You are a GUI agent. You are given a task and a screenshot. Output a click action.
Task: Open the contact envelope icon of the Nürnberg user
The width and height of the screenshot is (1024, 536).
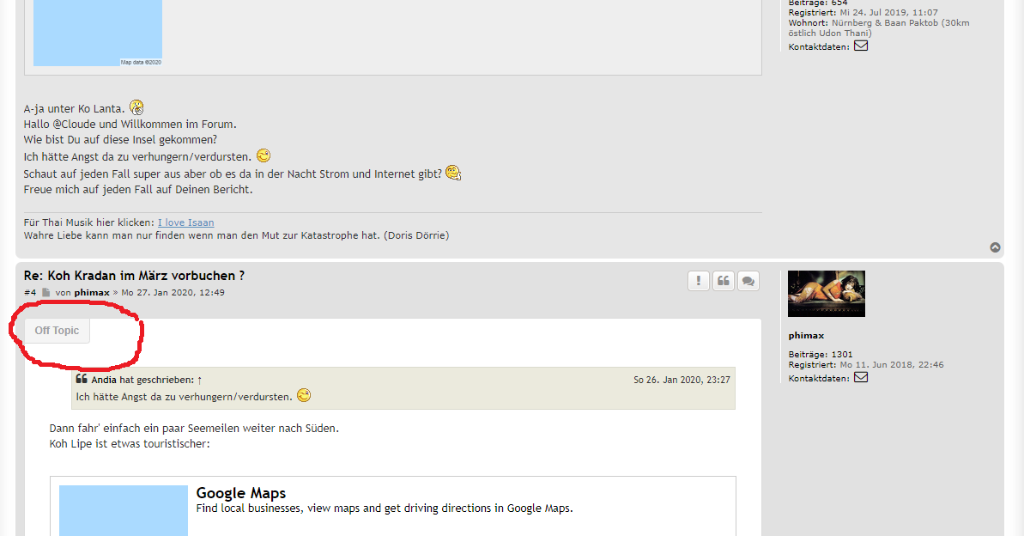(x=861, y=46)
